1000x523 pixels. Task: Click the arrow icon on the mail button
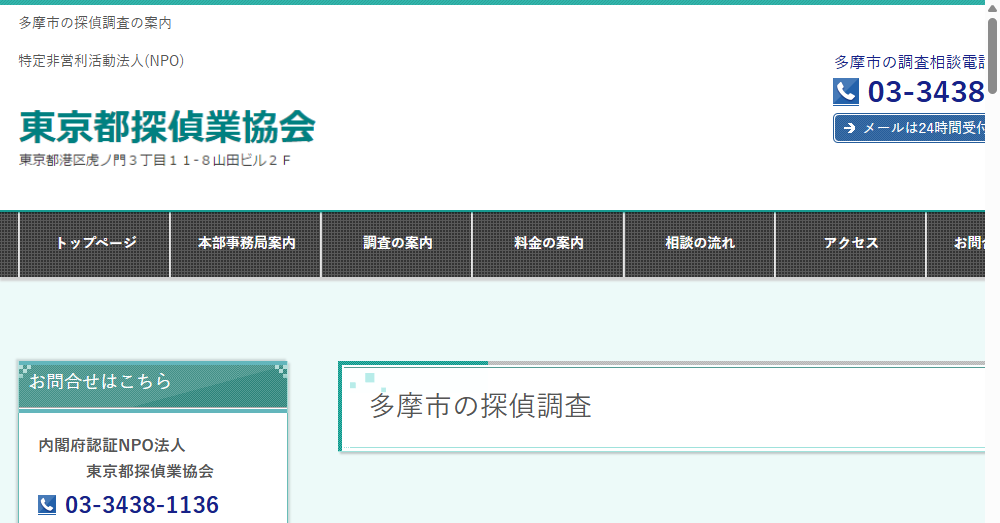coord(849,128)
